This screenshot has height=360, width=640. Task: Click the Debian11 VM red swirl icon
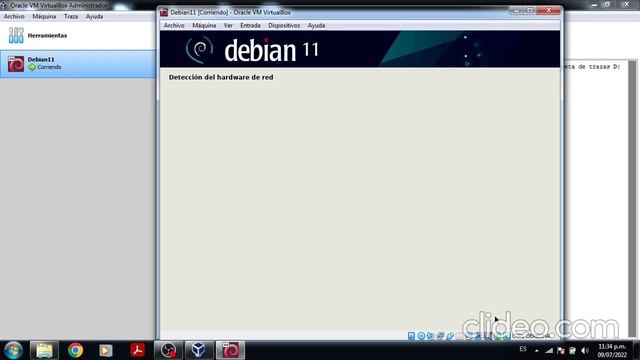tap(16, 64)
